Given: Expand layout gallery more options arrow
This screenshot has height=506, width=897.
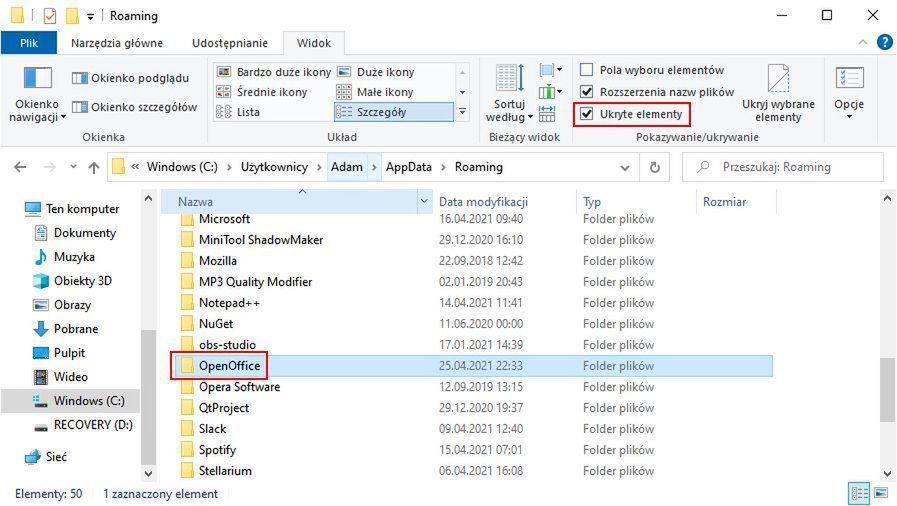Looking at the screenshot, I should coord(462,112).
